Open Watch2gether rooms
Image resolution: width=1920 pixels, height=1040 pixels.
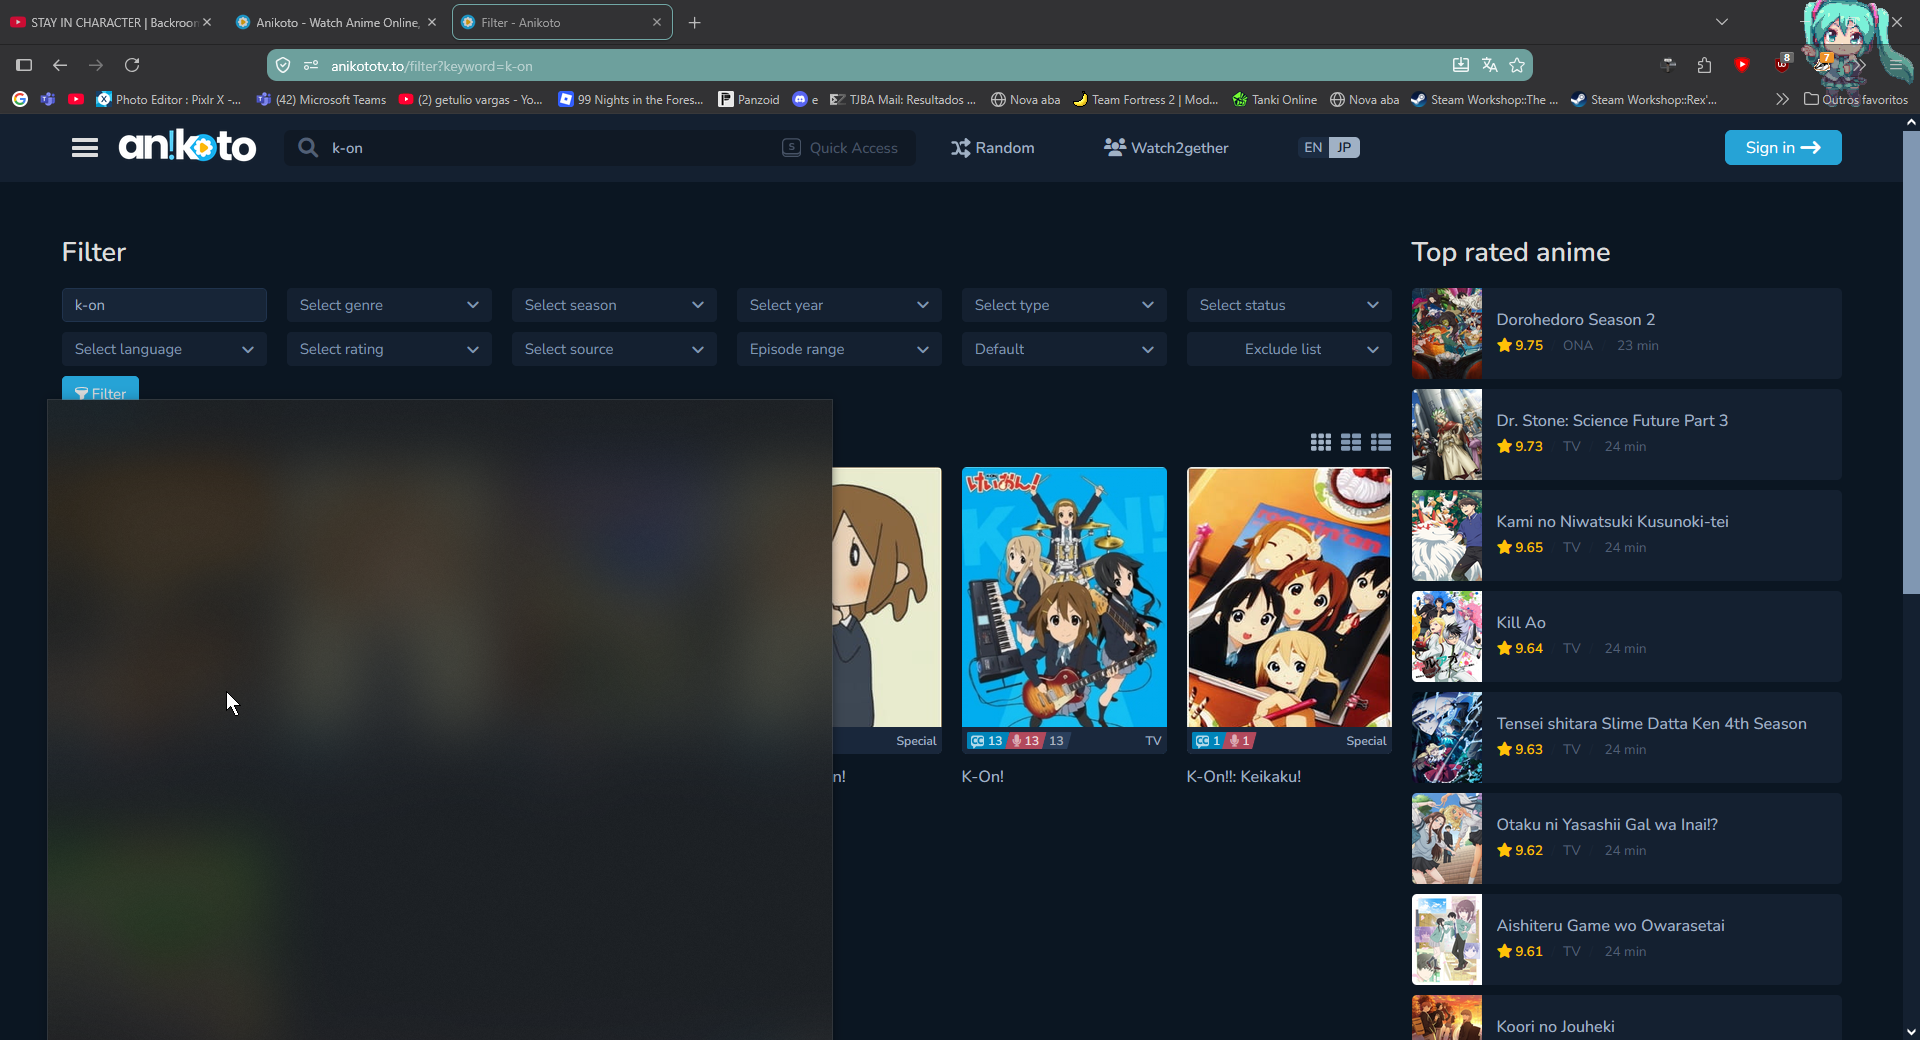point(1166,148)
